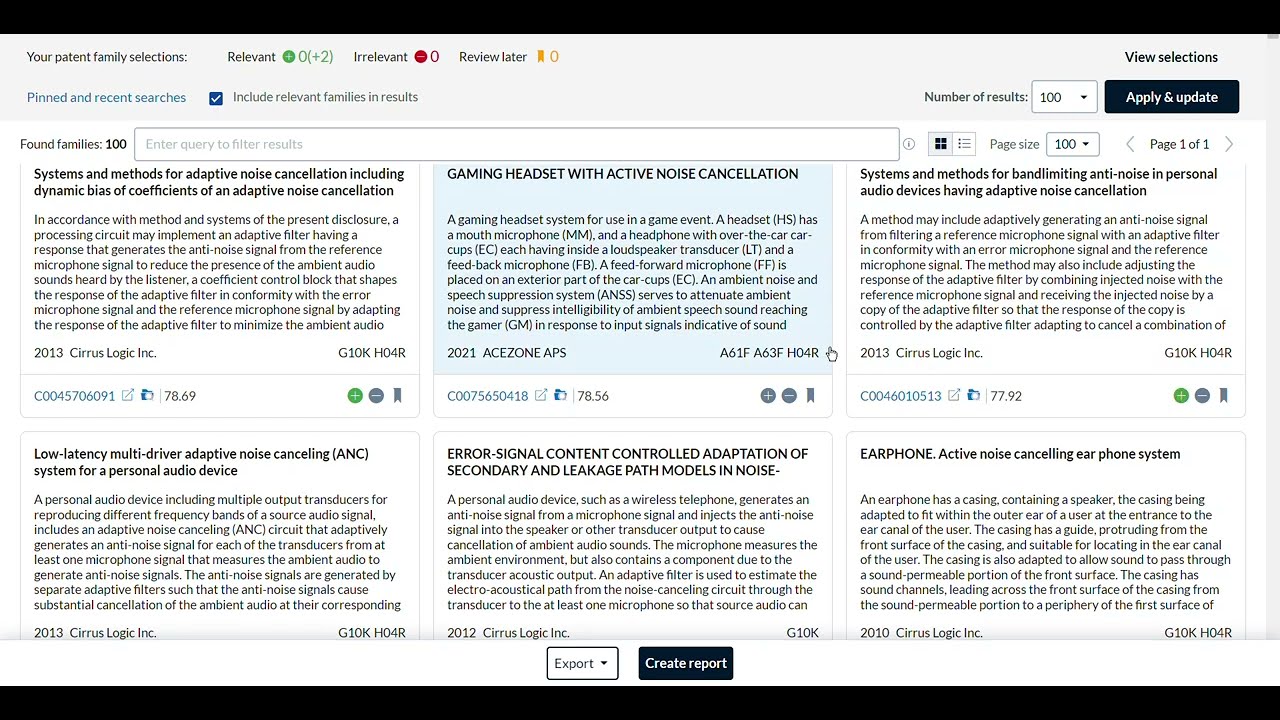Go to the next results page arrow
Image resolution: width=1280 pixels, height=720 pixels.
1229,144
